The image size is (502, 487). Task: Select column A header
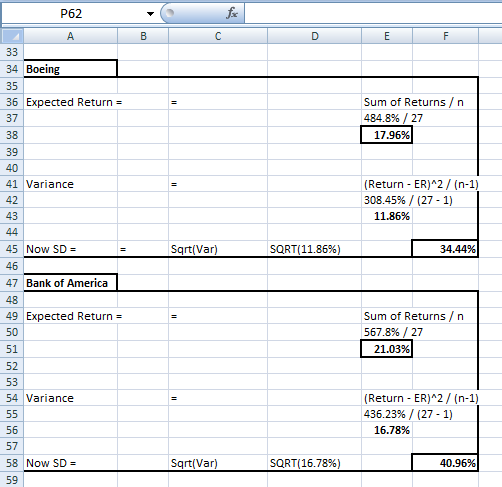70,36
